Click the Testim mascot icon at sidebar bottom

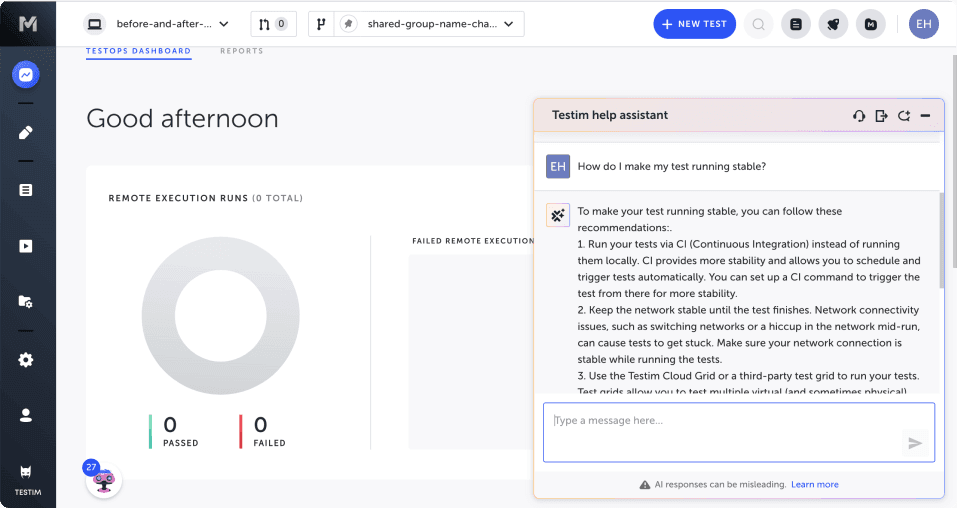(x=26, y=472)
